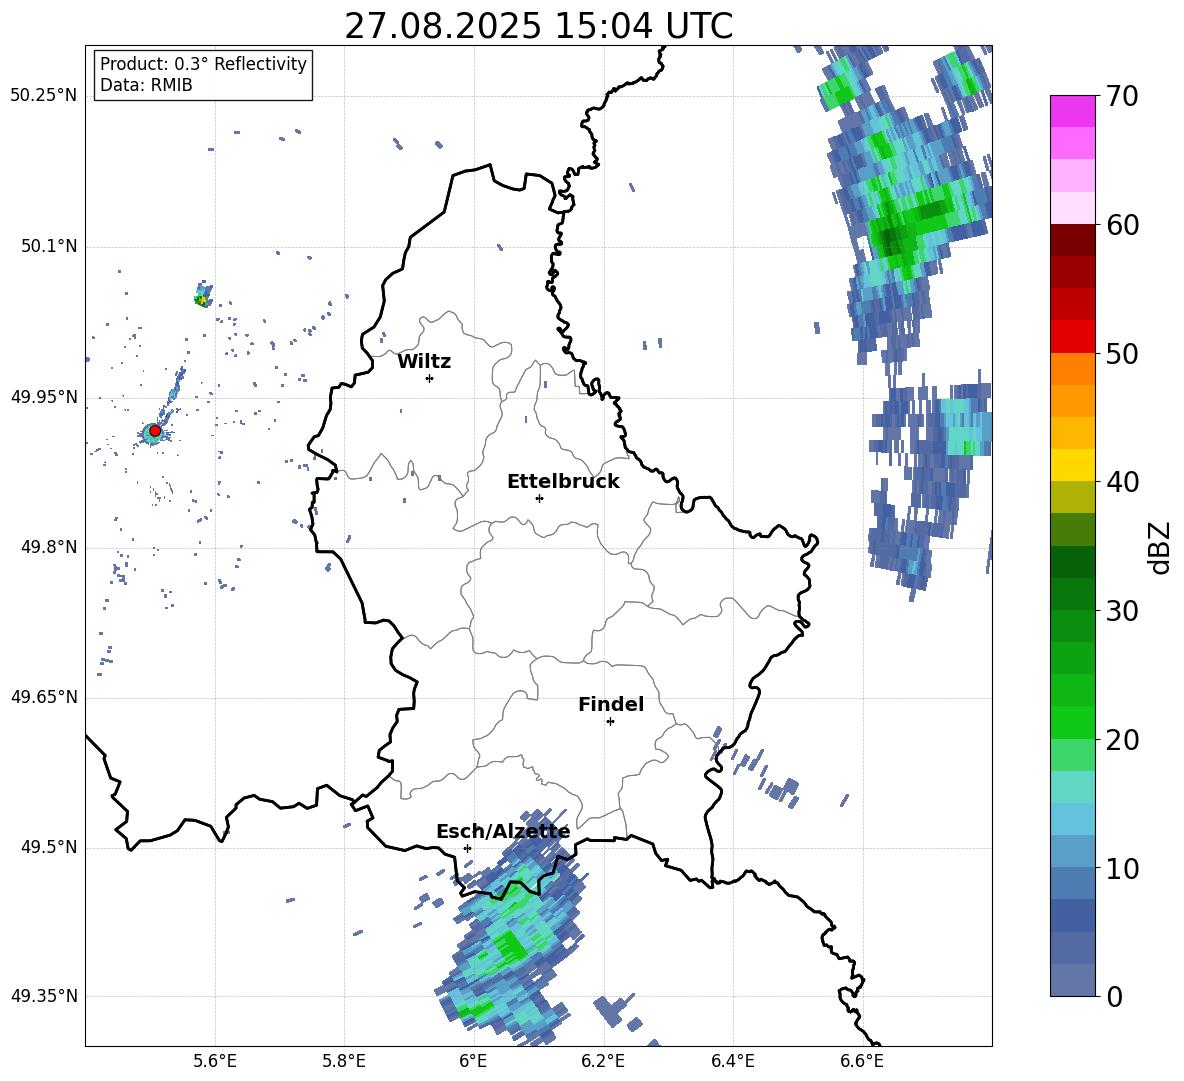Click the title 27.08.2025 15:04 UTC
Viewport: 1184px width, 1081px height.
pyautogui.click(x=539, y=26)
